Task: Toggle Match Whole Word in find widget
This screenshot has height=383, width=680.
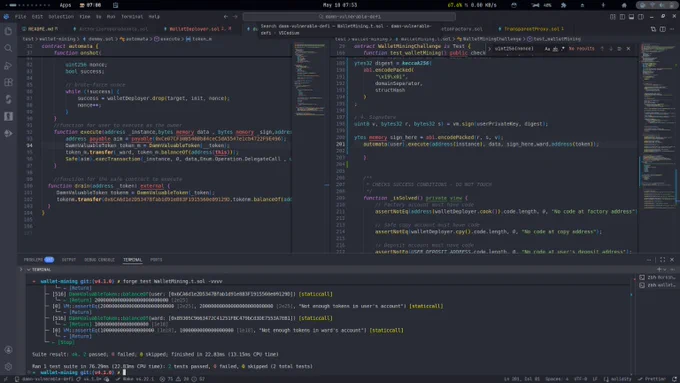Action: (x=555, y=49)
